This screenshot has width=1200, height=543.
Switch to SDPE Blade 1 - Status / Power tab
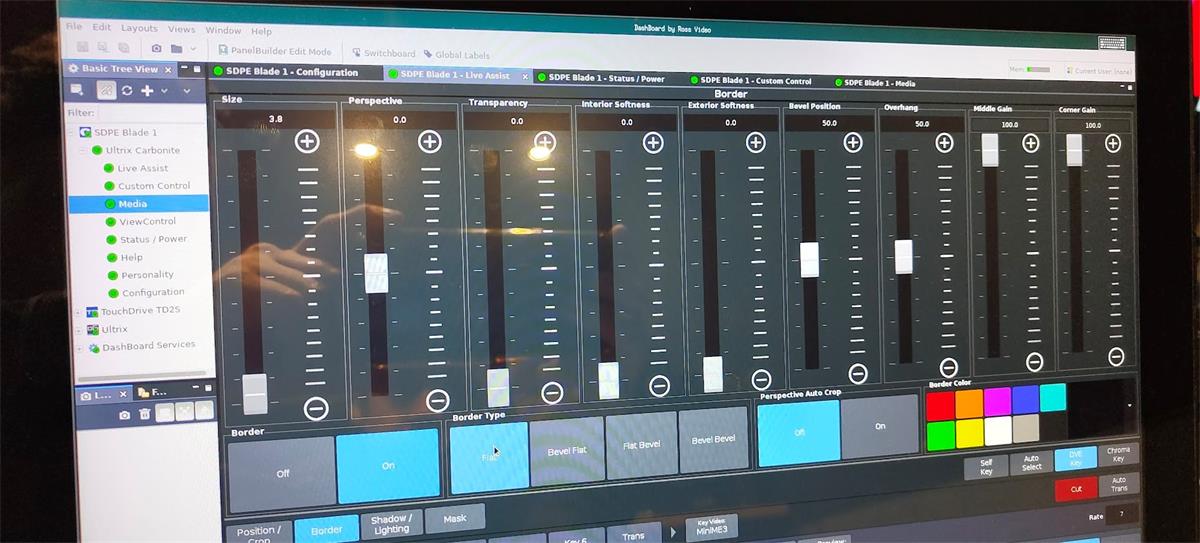(607, 77)
